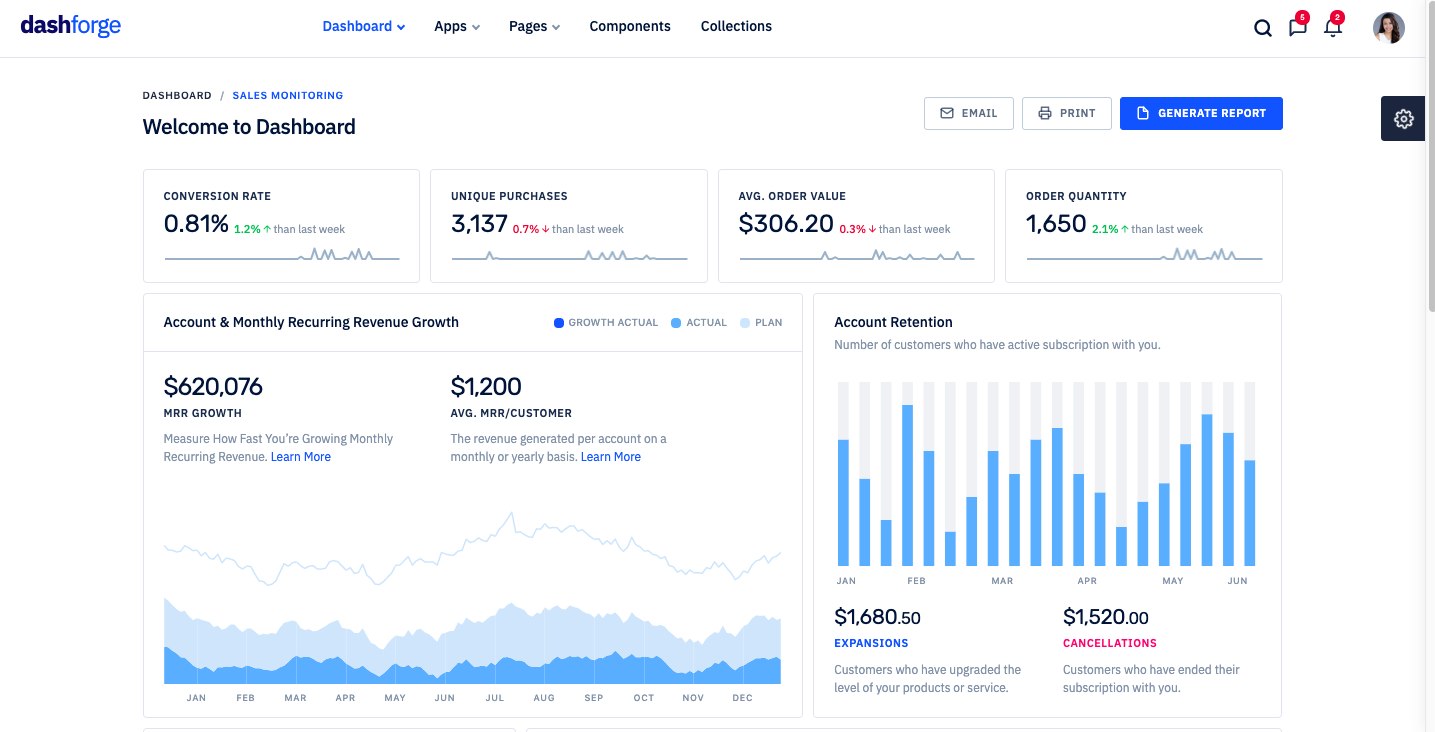Click the FEB label on retention chart
Screen dimensions: 1435x732
pyautogui.click(x=916, y=581)
